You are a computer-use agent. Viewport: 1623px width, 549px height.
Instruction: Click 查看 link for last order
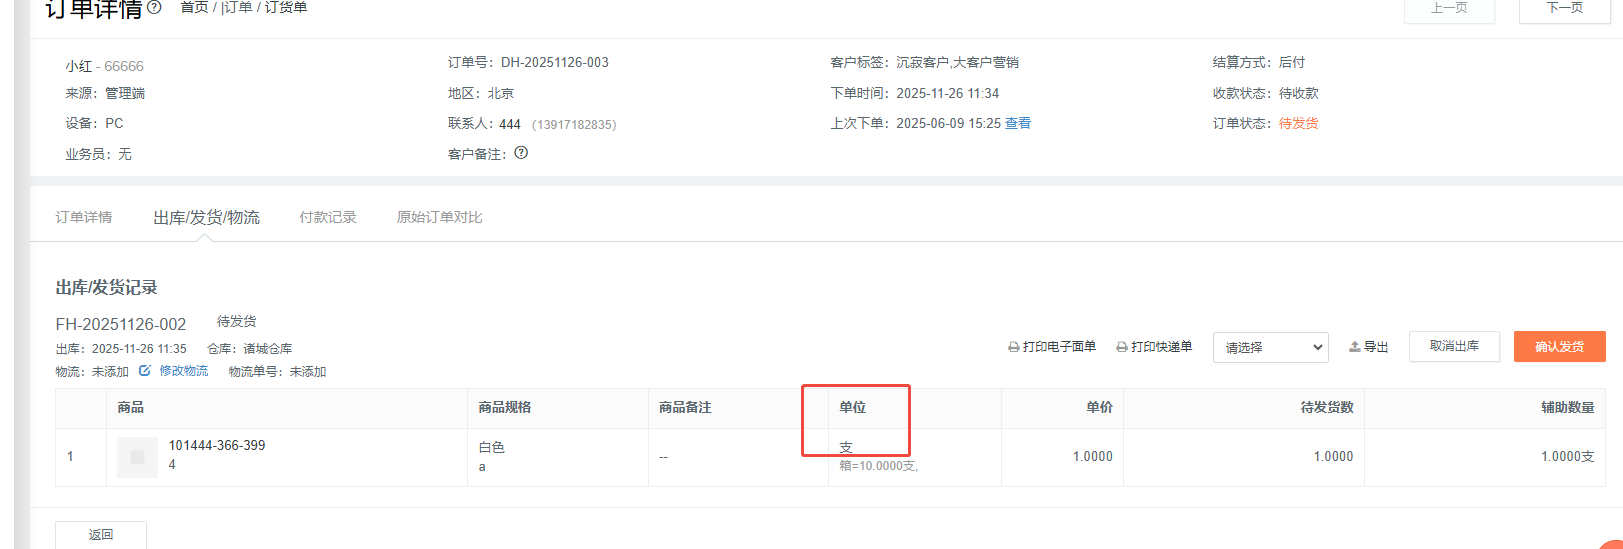(x=1018, y=123)
